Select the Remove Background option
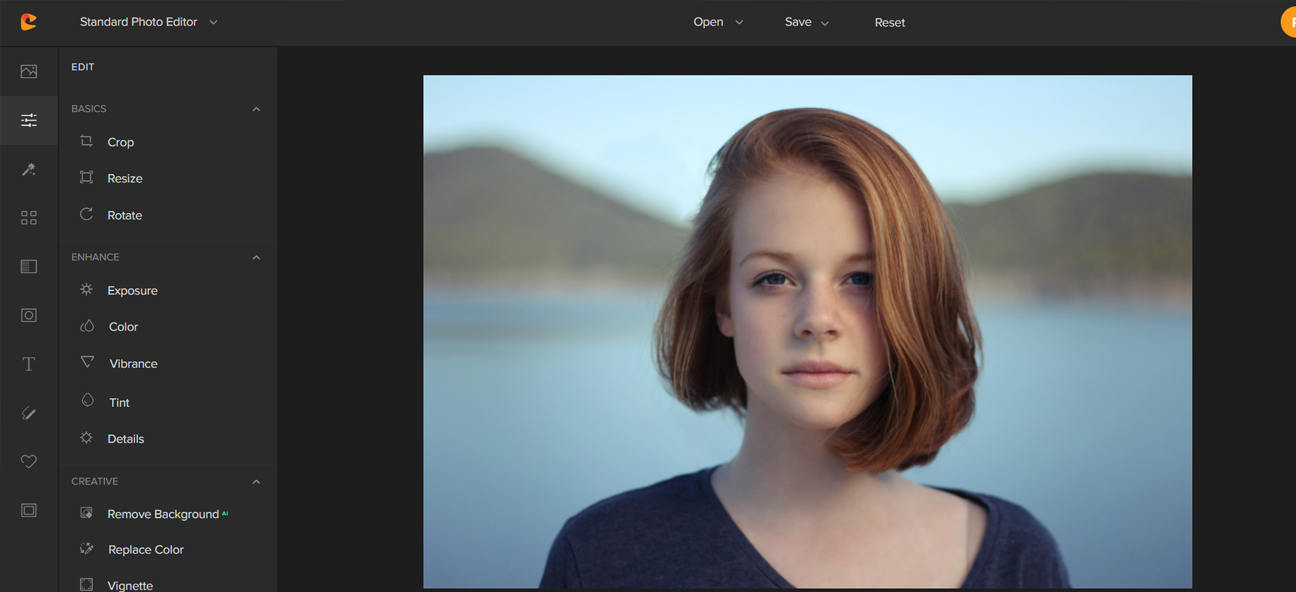Viewport: 1296px width, 592px height. click(x=162, y=514)
